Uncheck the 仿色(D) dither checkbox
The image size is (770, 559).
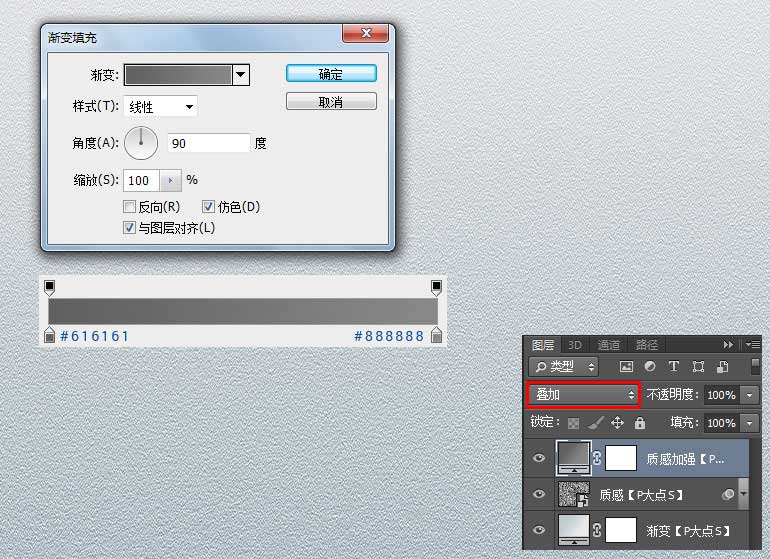point(209,207)
